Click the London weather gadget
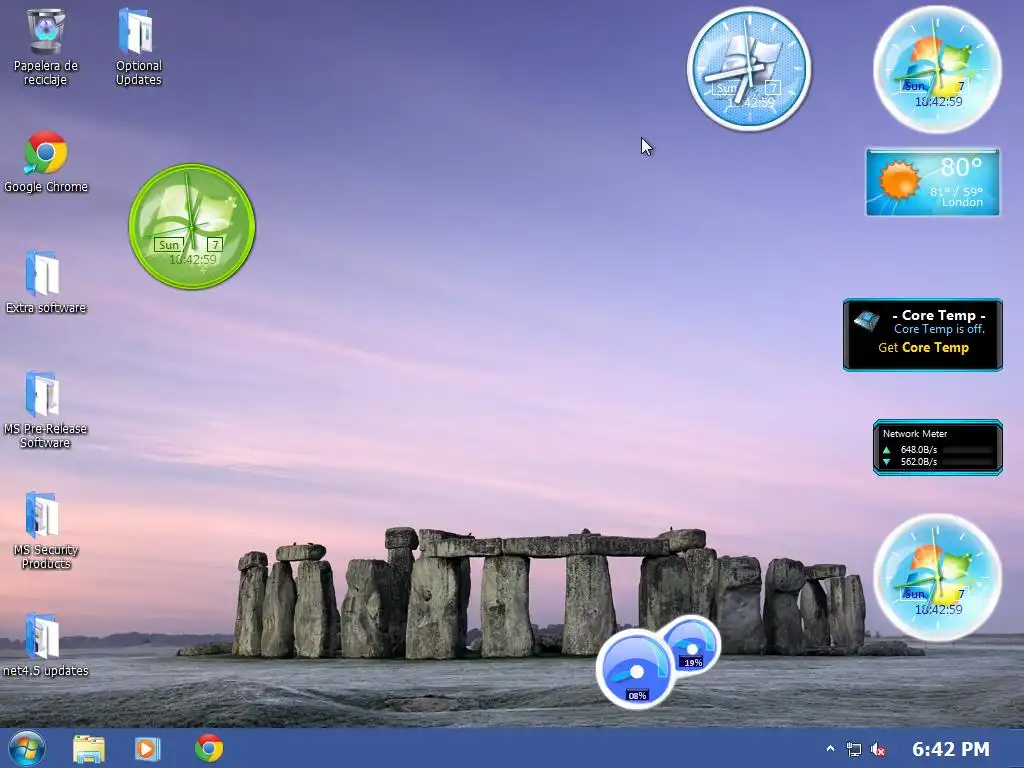The image size is (1024, 768). point(933,182)
